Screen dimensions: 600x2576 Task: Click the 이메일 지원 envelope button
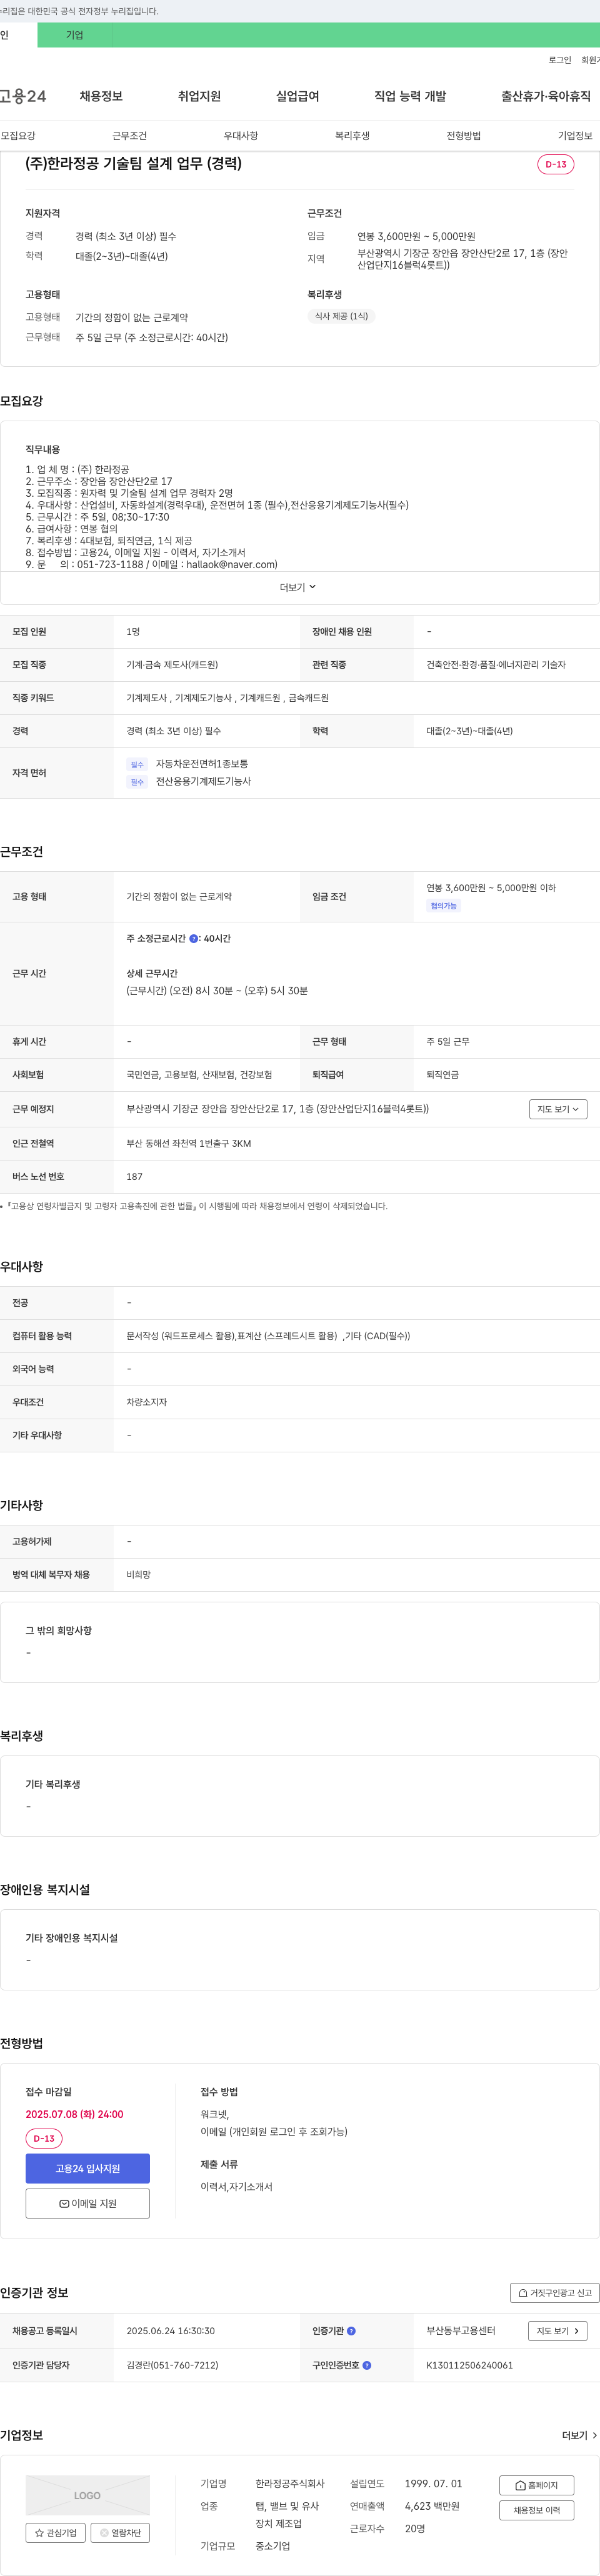(x=88, y=2203)
